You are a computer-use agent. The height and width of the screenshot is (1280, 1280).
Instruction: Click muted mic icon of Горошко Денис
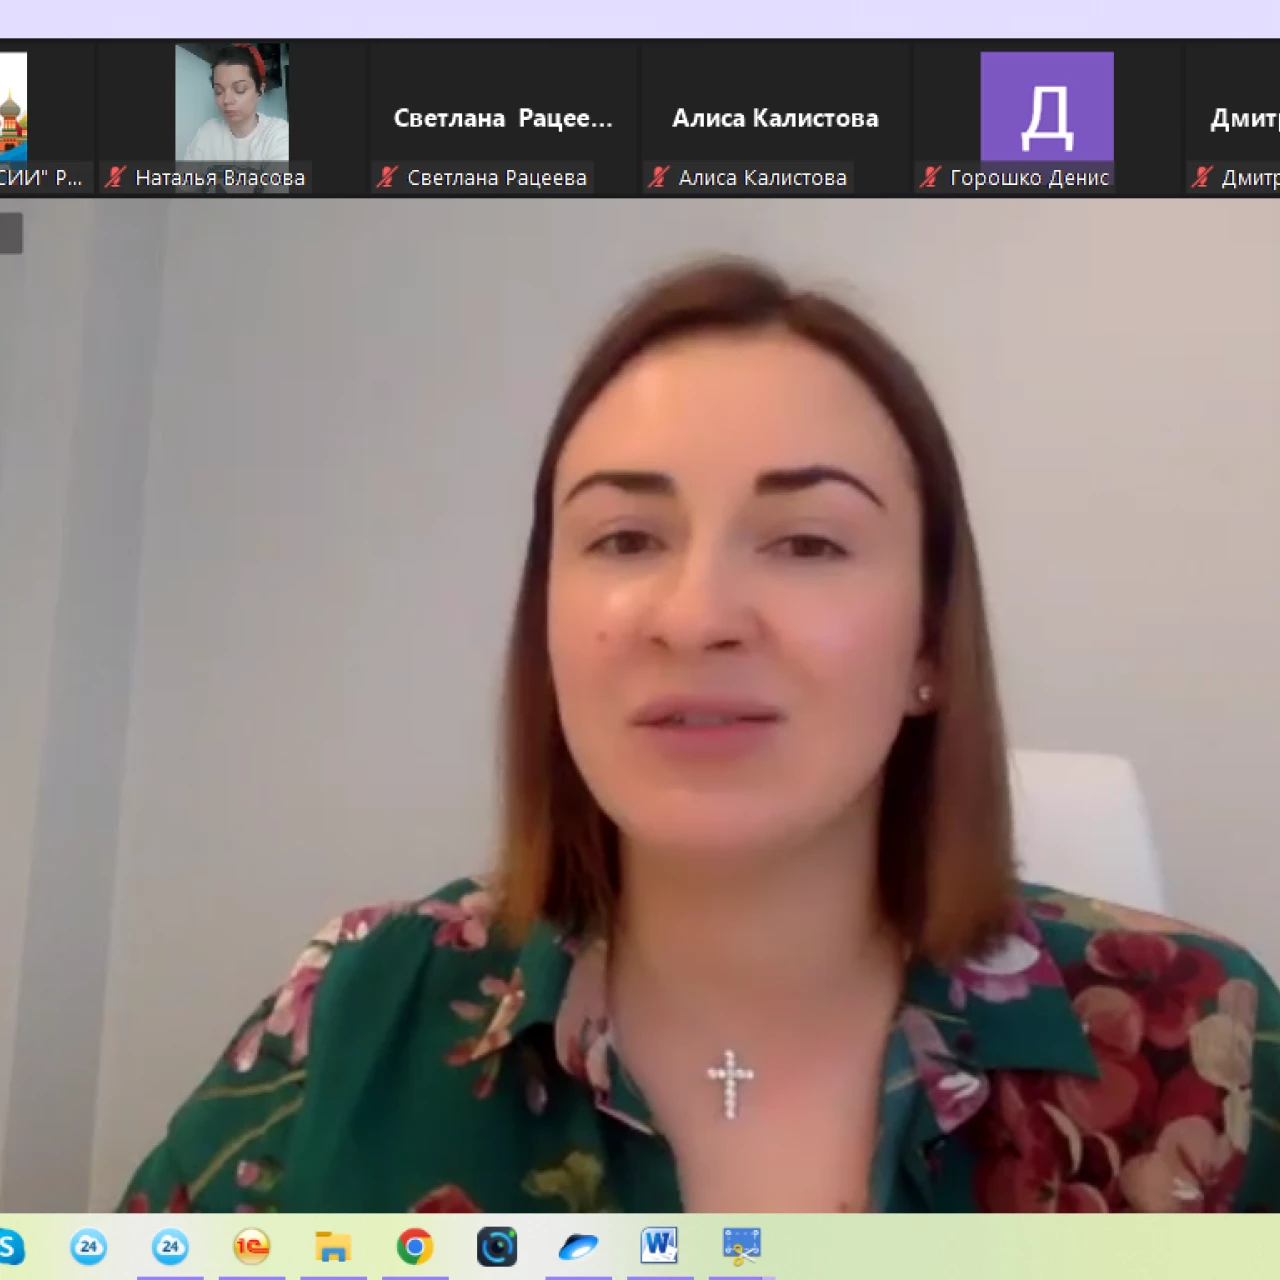[x=930, y=177]
